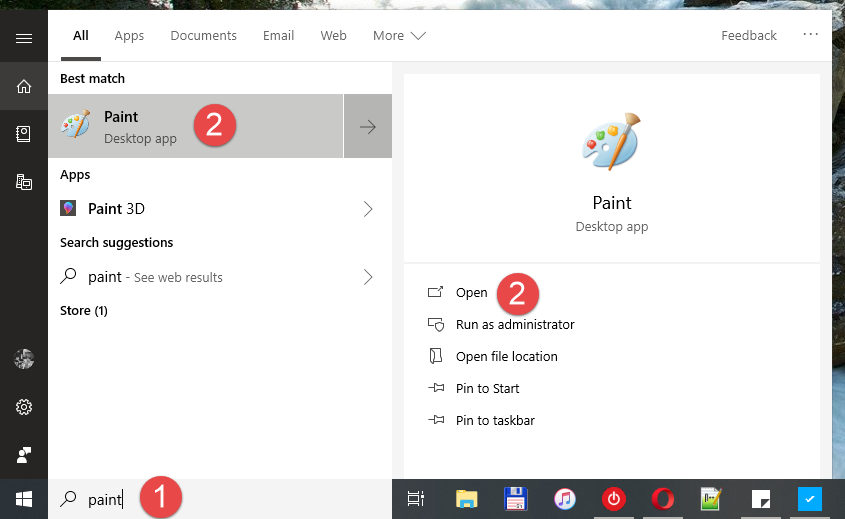Choose Open file location
Viewport: 845px width, 519px height.
[x=493, y=356]
